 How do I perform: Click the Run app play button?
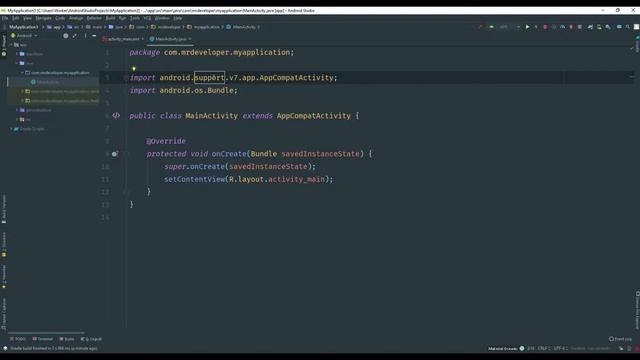click(x=527, y=27)
